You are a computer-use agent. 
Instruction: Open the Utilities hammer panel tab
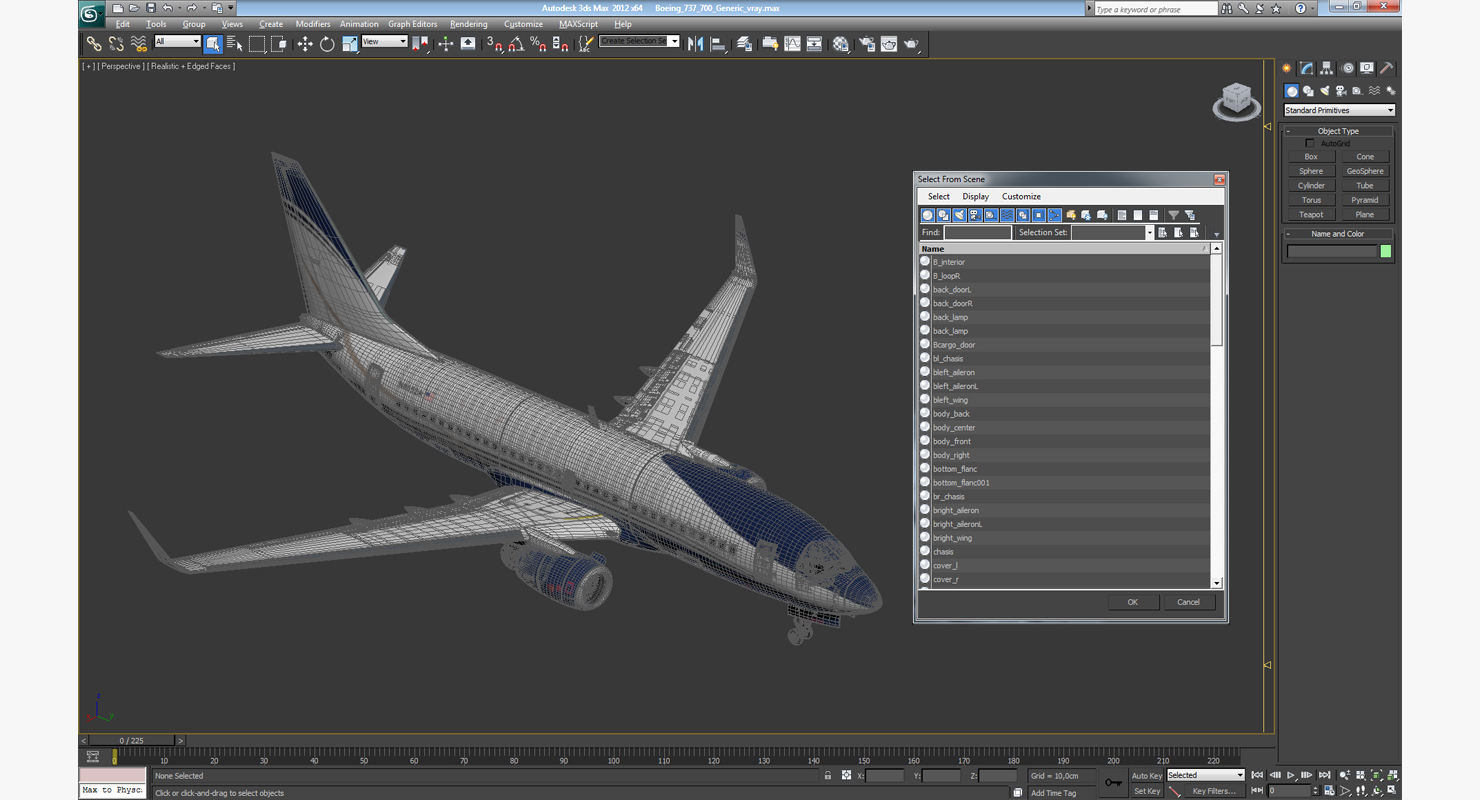pyautogui.click(x=1387, y=68)
